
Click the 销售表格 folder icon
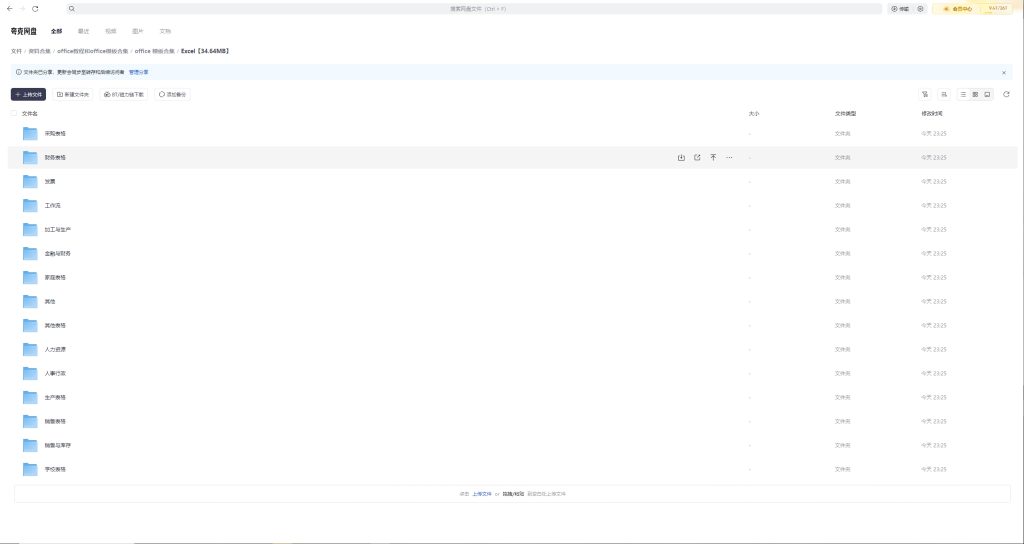(30, 421)
